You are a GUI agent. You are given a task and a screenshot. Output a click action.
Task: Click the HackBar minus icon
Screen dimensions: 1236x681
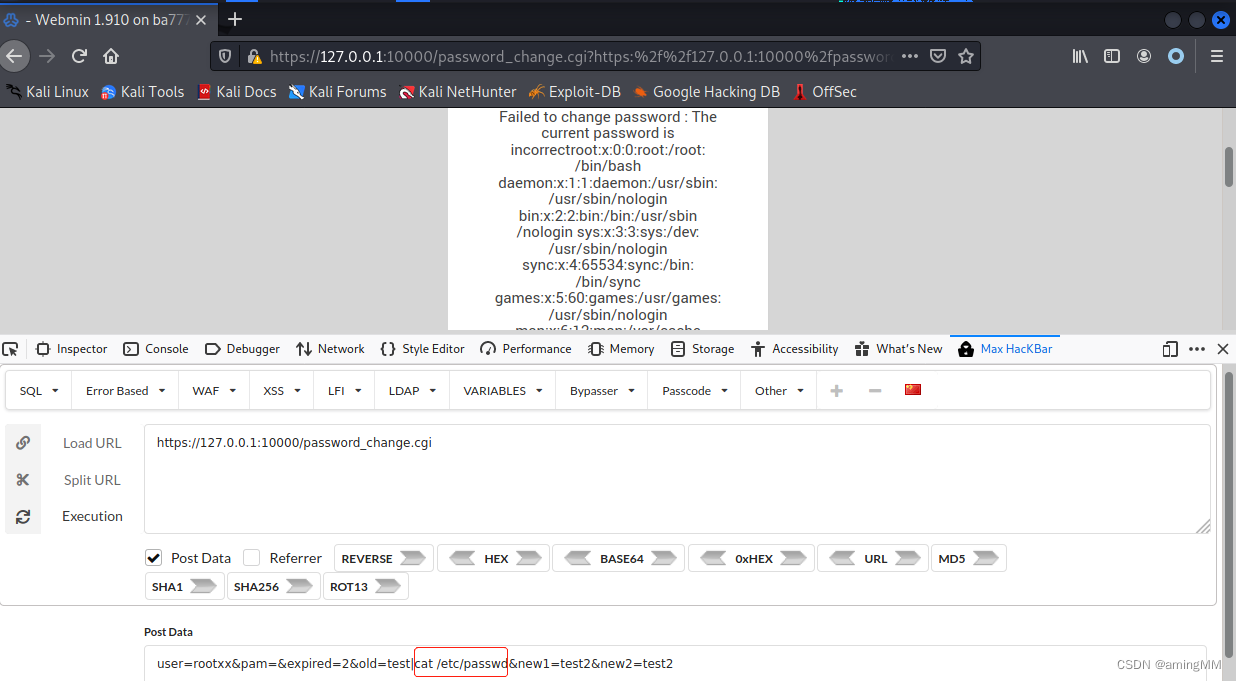pos(875,390)
